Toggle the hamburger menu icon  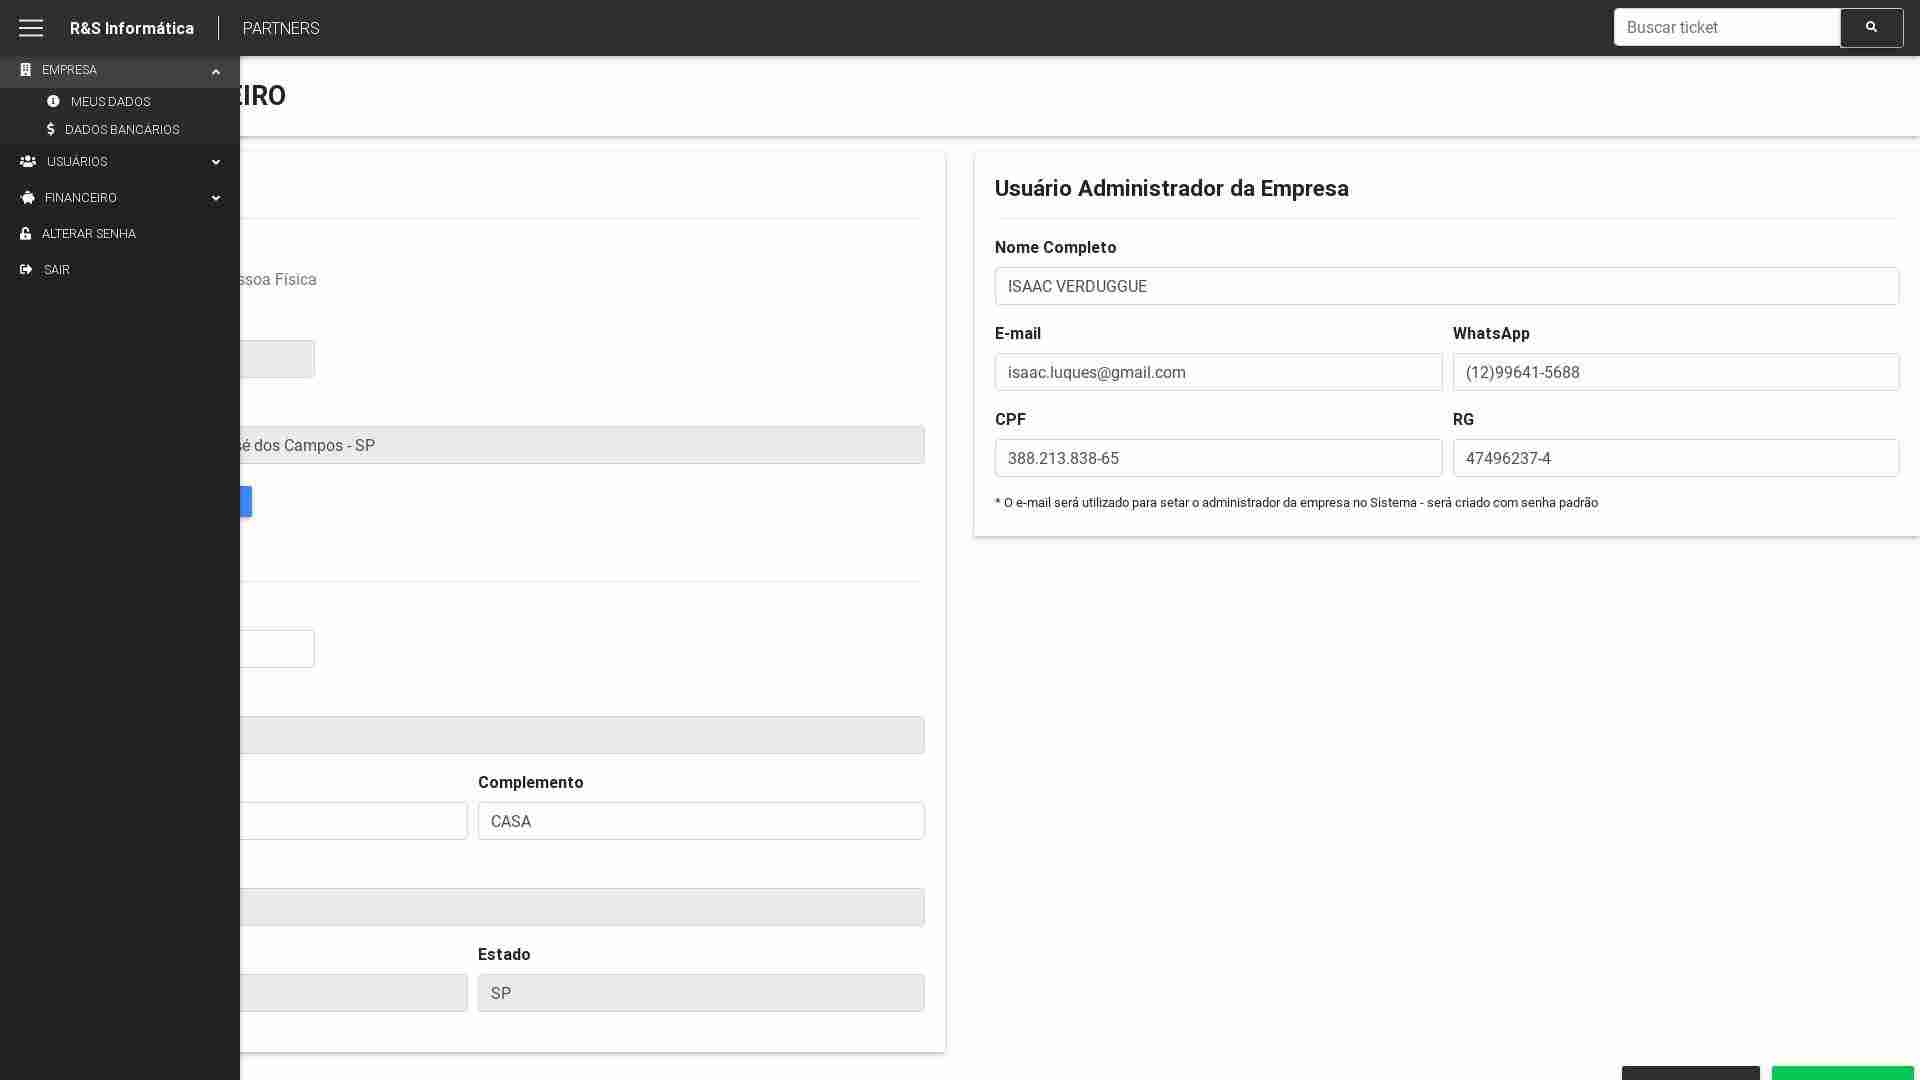[x=31, y=28]
